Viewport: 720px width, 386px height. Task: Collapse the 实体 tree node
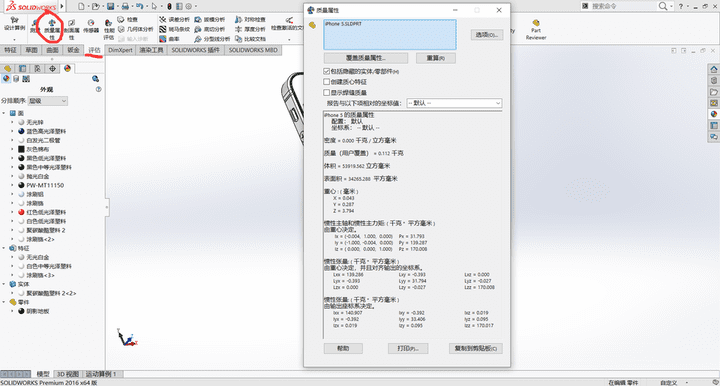click(x=4, y=284)
